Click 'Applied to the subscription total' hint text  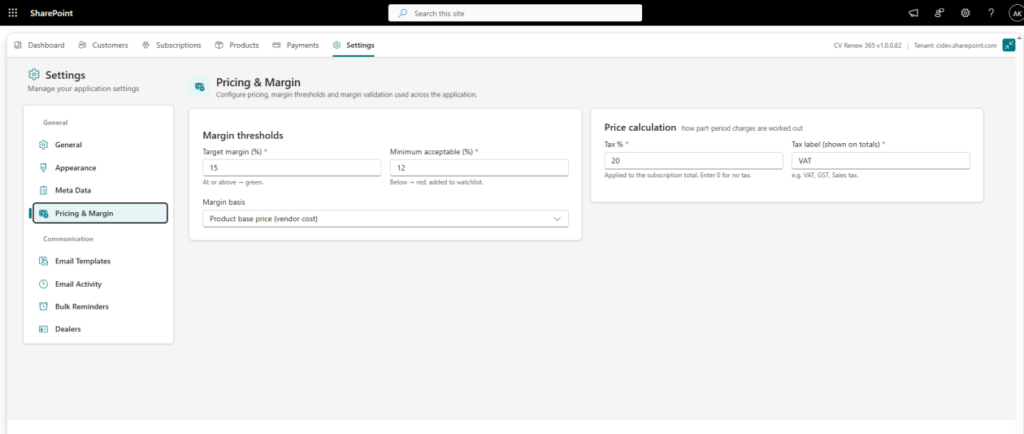[677, 176]
